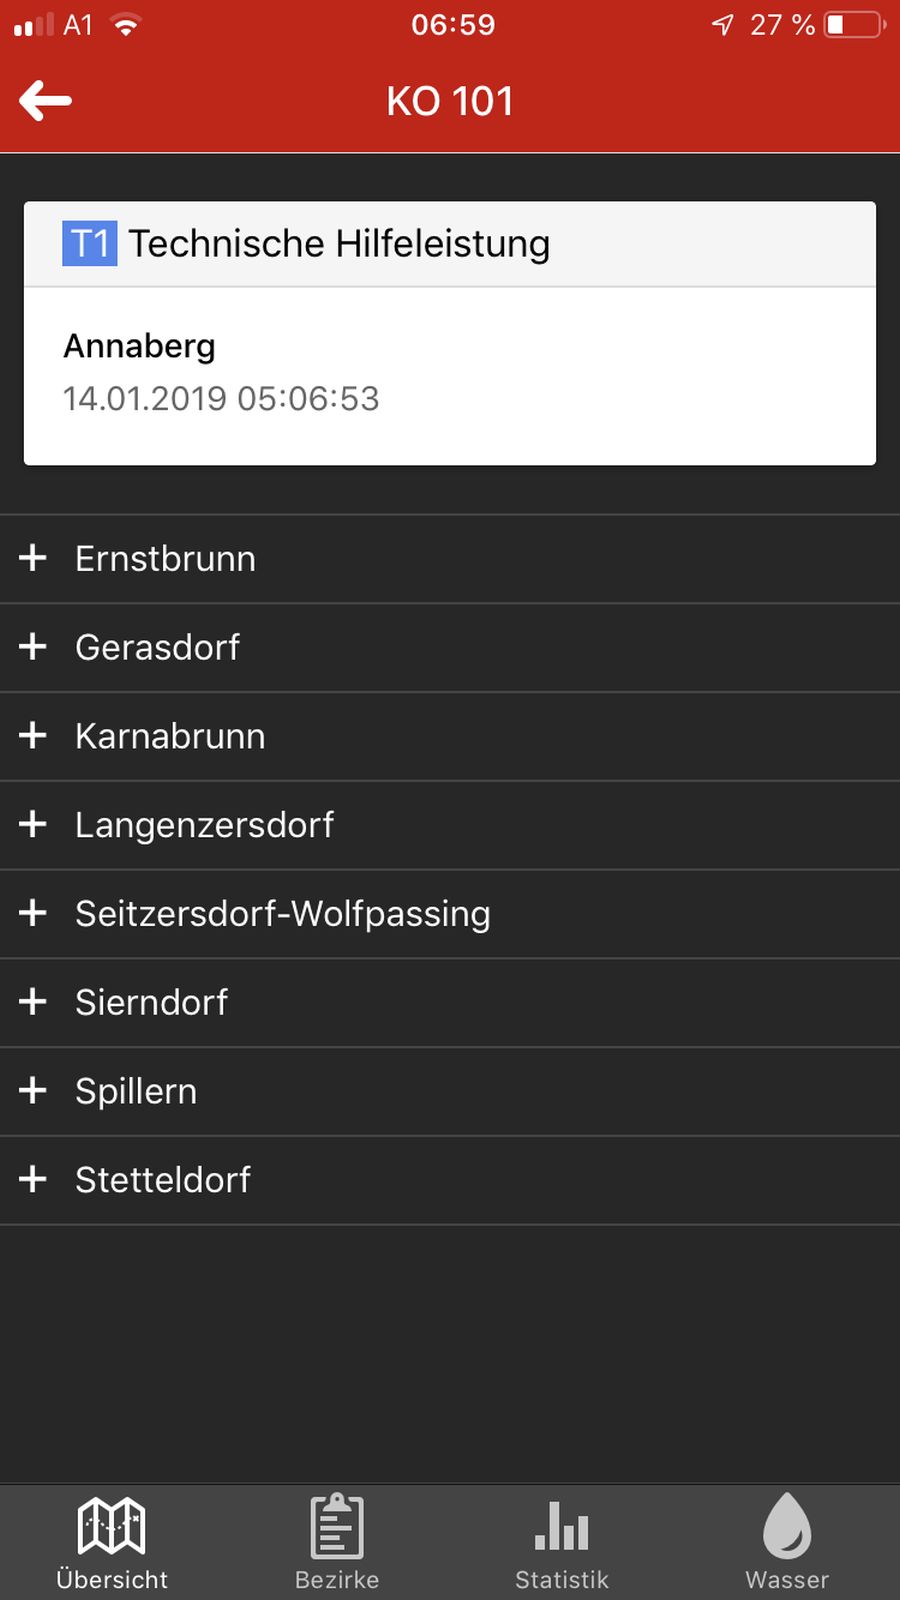
Task: Expand the Langenzersdorf plus icon
Action: [x=33, y=825]
